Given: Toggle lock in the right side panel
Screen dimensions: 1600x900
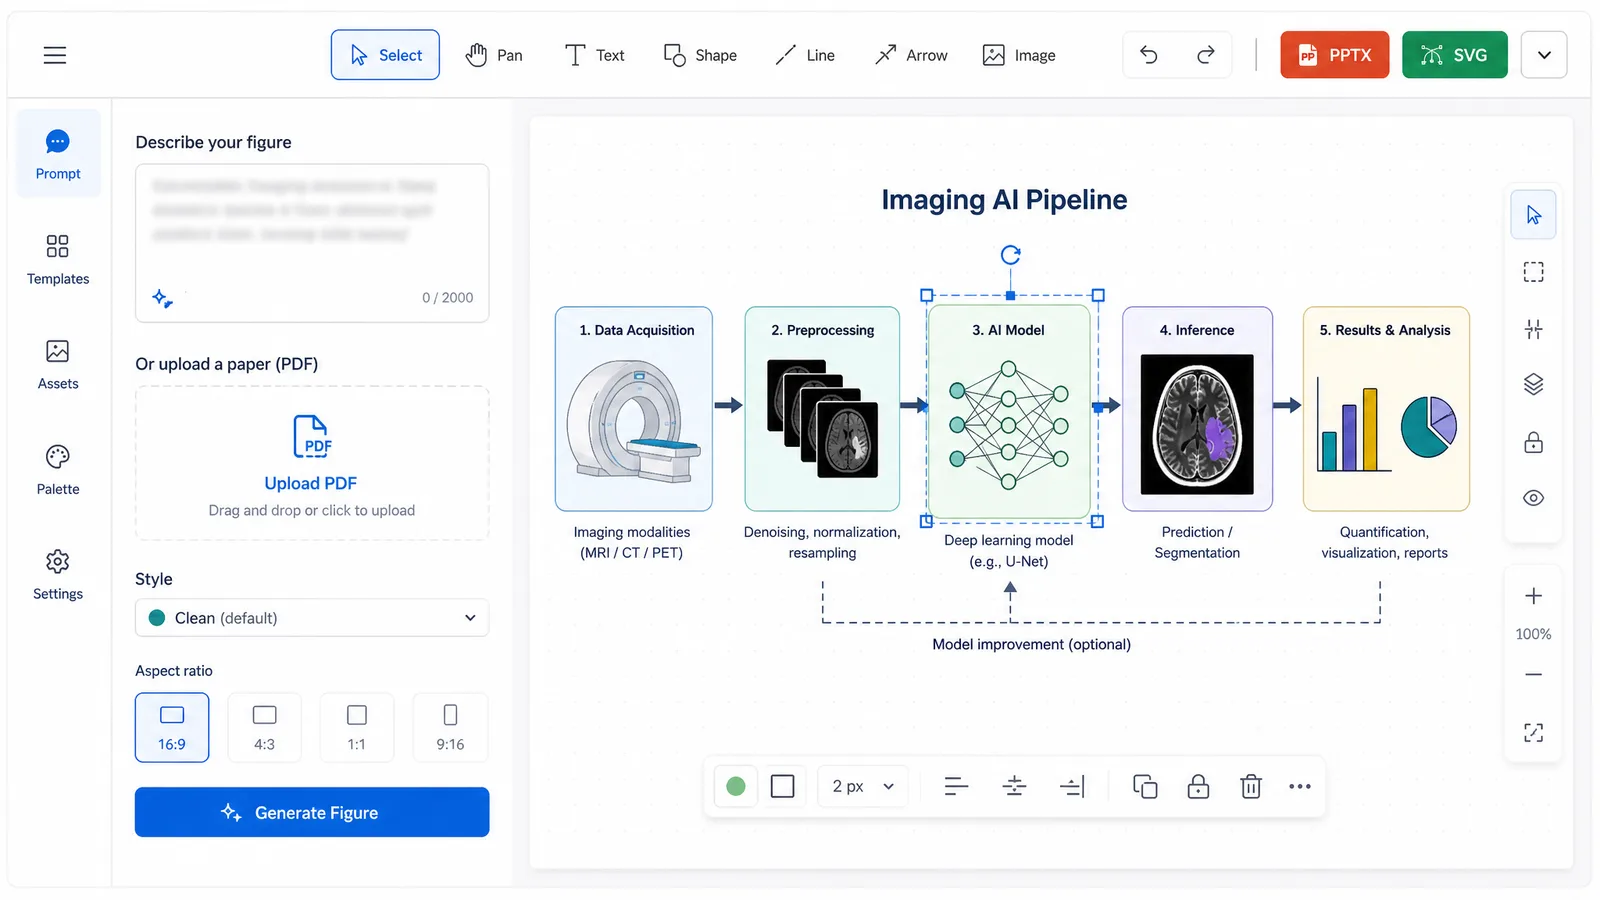Looking at the screenshot, I should 1533,442.
